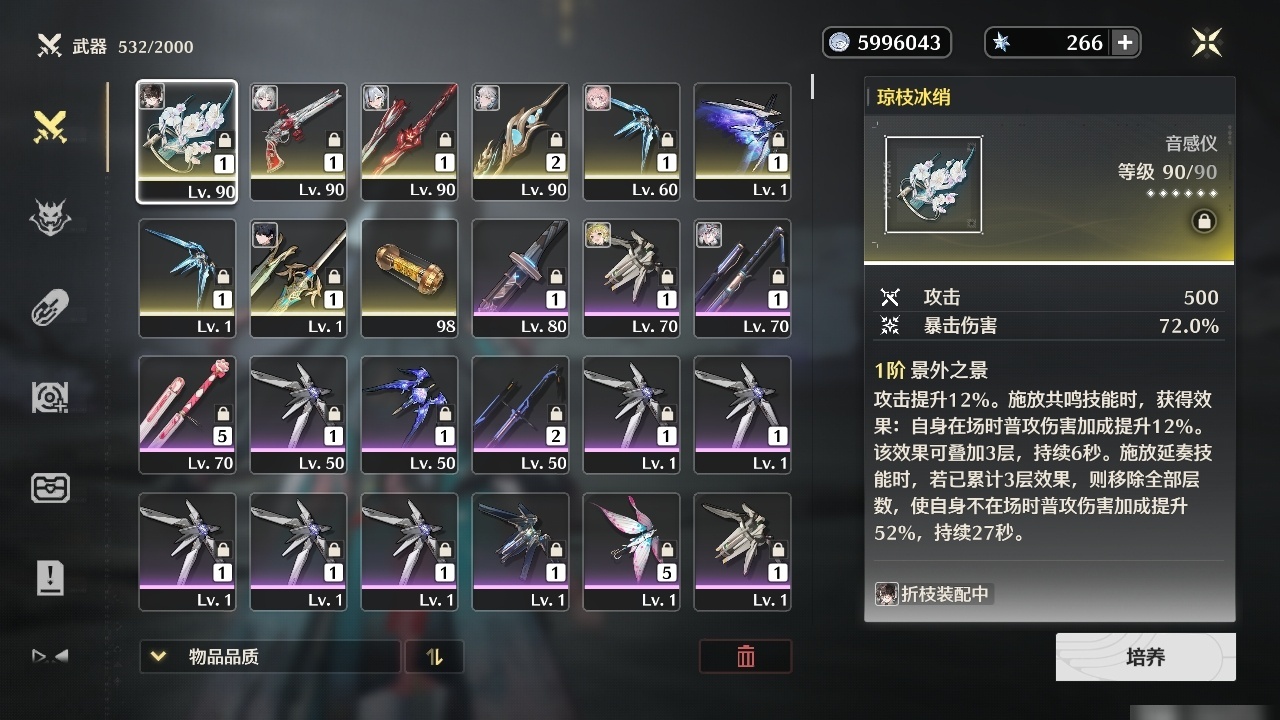Toggle the sort order arrows button
This screenshot has width=1280, height=720.
[x=434, y=657]
